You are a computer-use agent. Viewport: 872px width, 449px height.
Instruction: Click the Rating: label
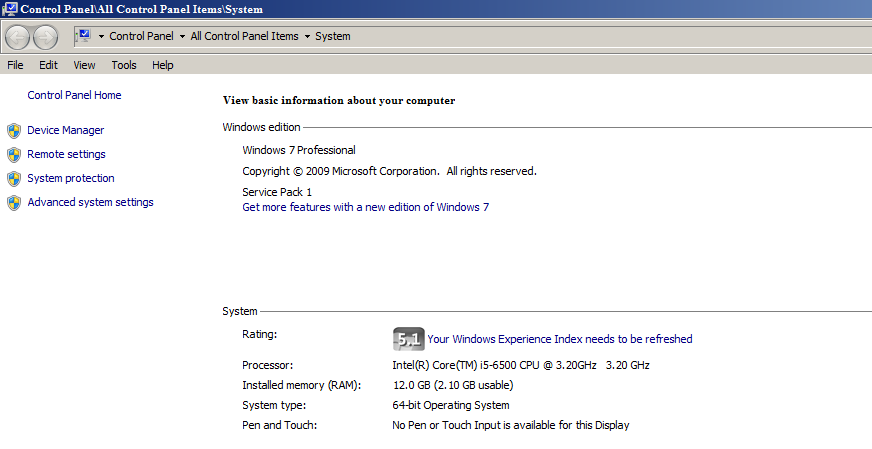(x=259, y=334)
